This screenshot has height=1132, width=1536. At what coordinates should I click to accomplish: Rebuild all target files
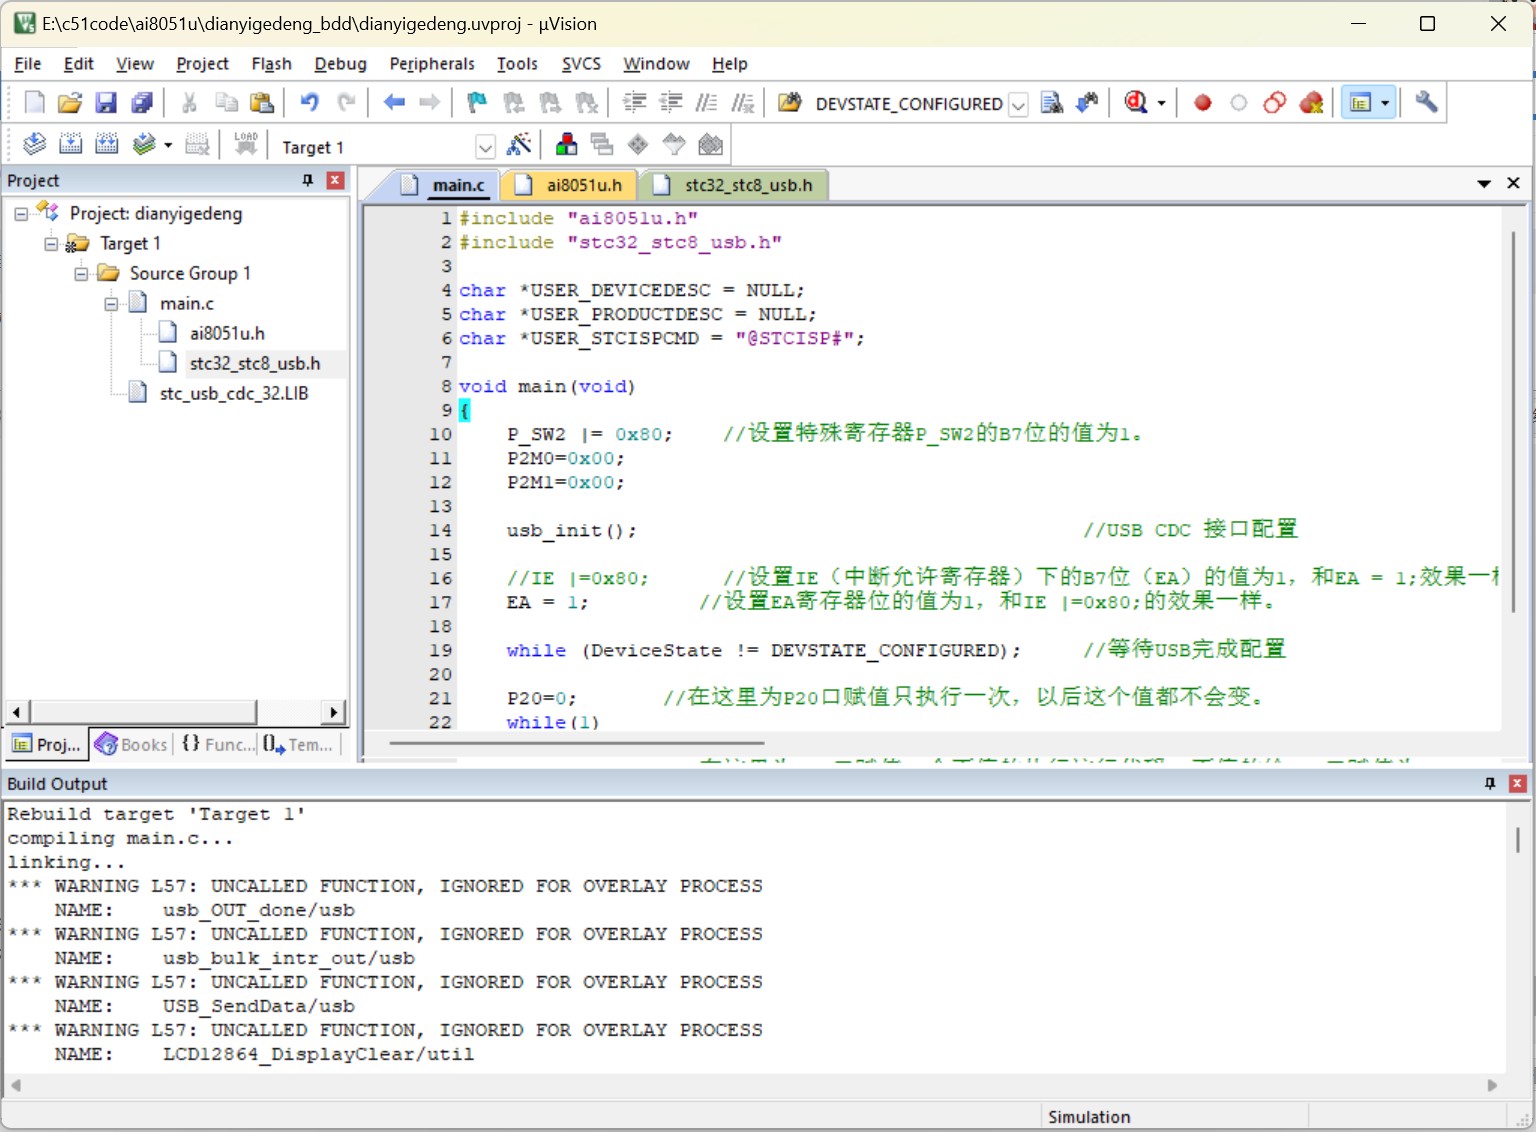[106, 145]
